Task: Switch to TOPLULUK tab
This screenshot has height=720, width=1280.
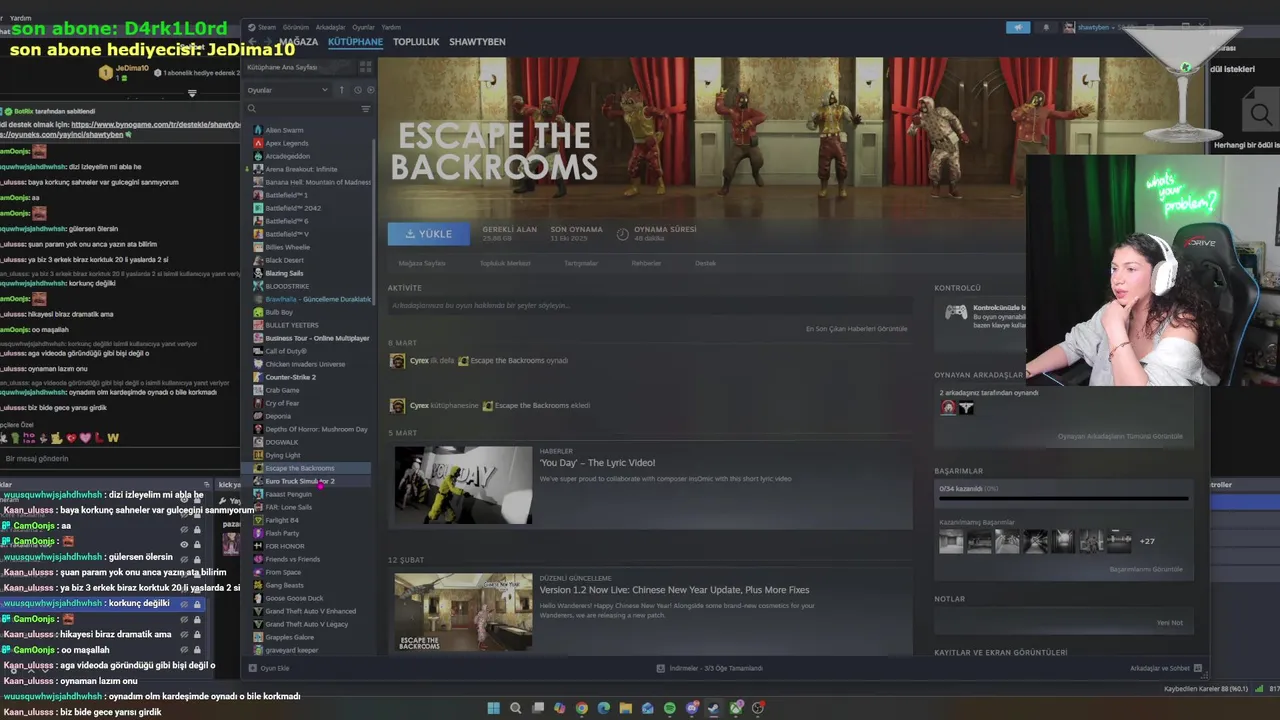Action: 416,42
